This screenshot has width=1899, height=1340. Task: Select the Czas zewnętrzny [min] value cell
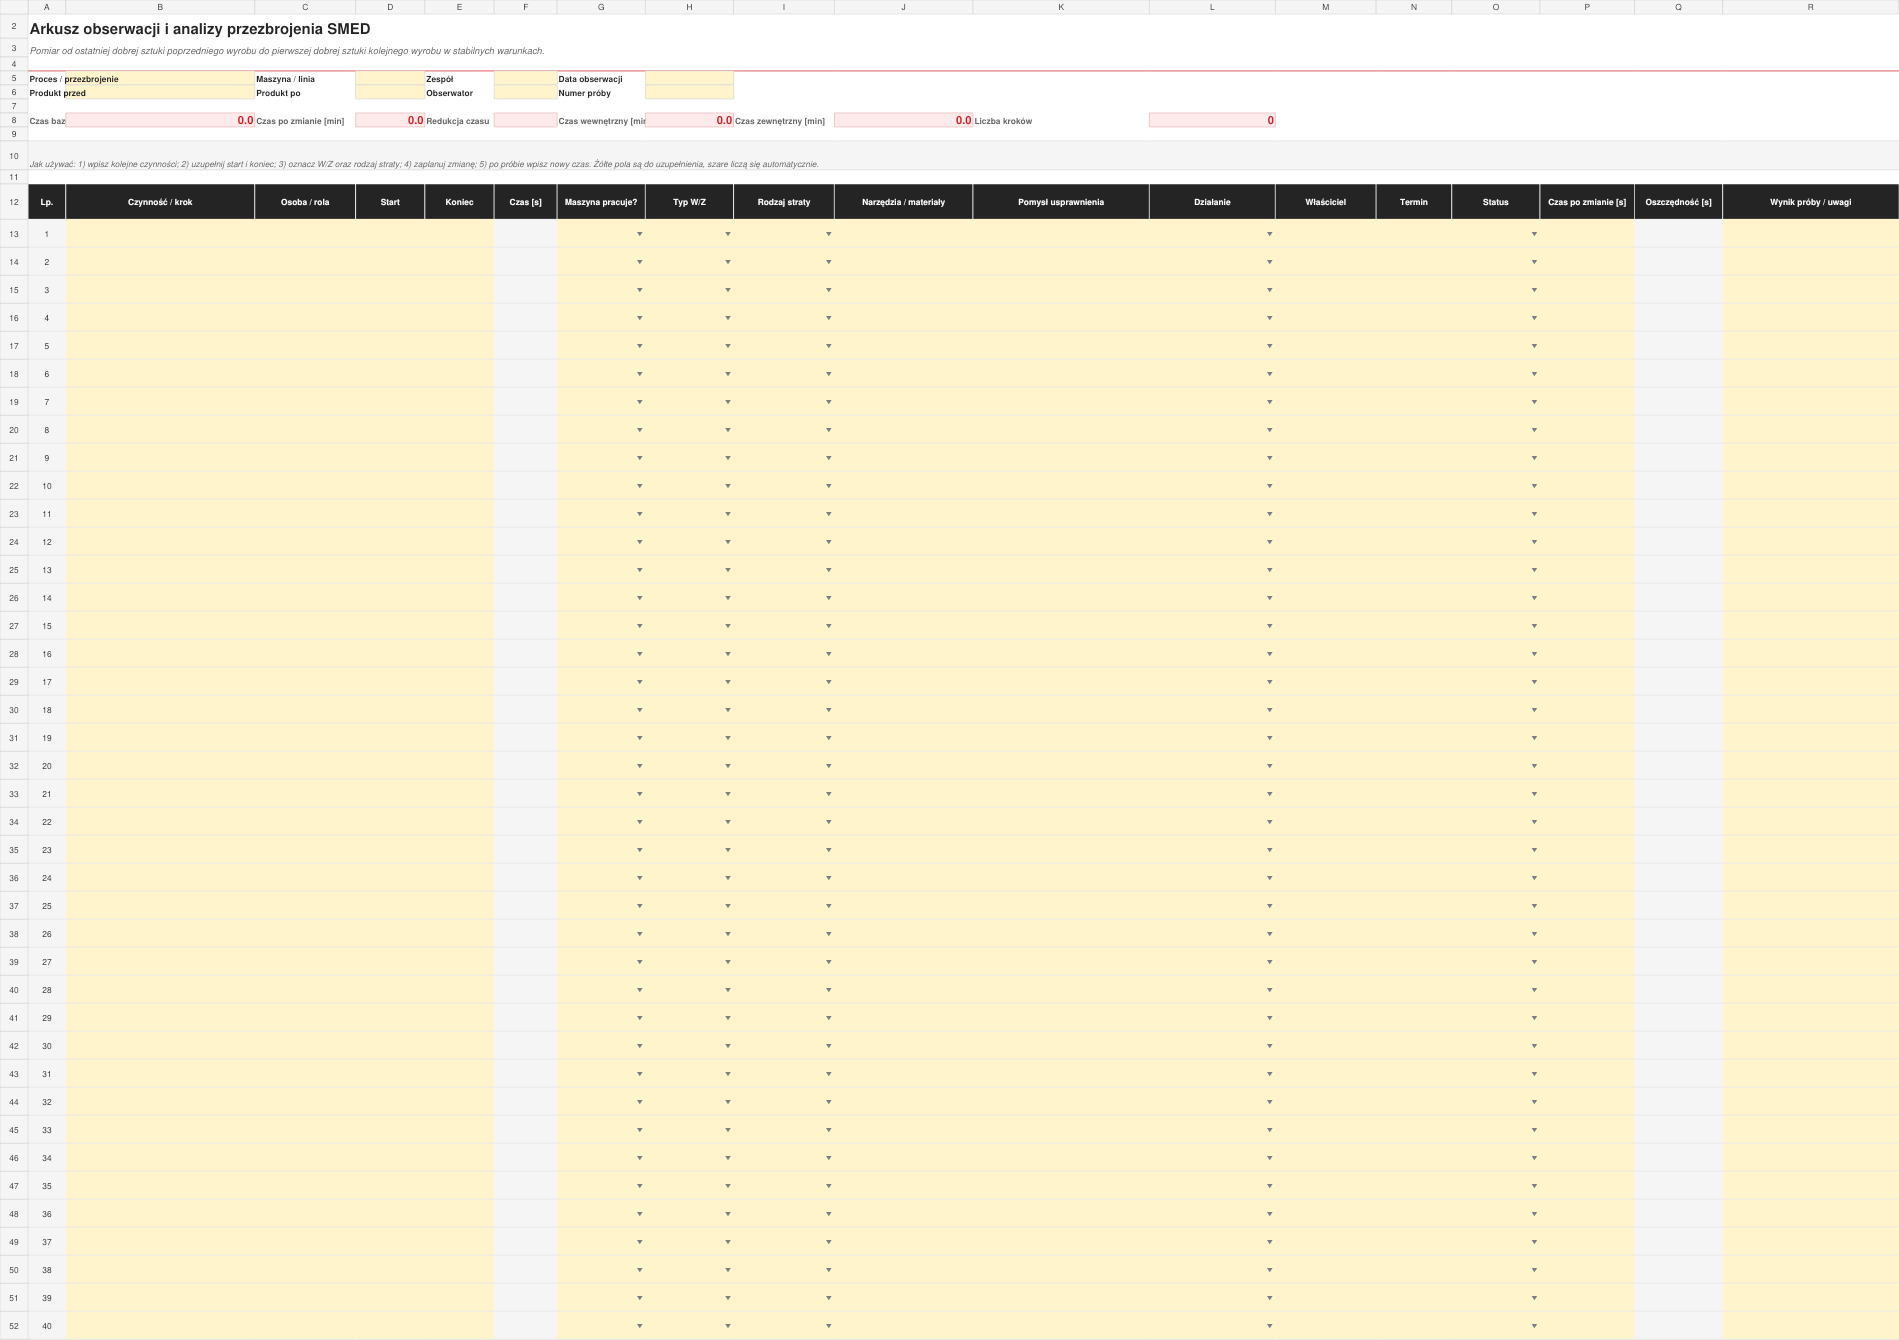pyautogui.click(x=903, y=120)
